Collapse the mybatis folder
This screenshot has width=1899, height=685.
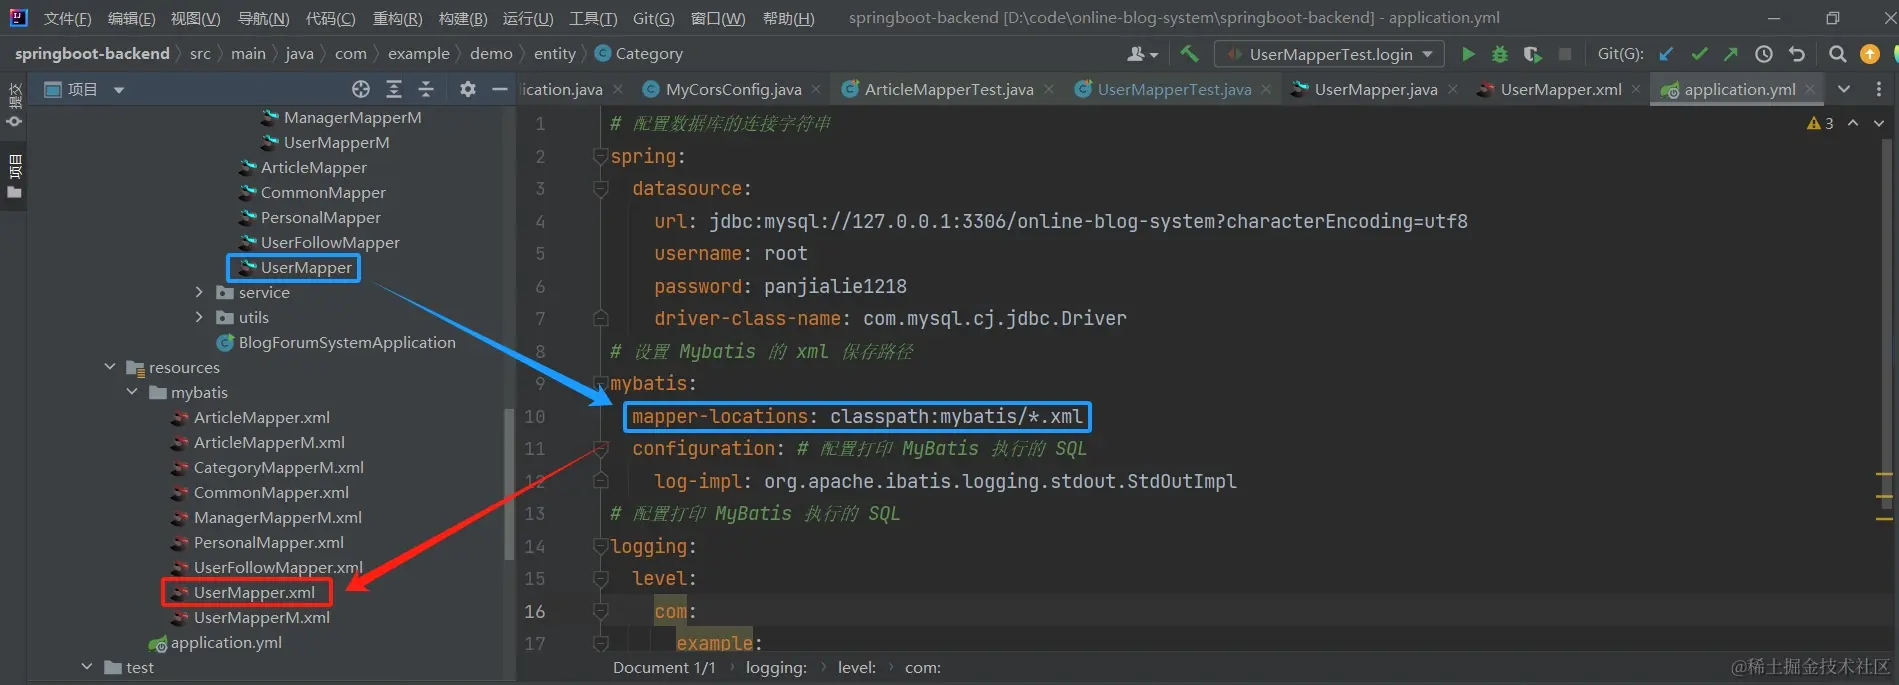(x=132, y=392)
